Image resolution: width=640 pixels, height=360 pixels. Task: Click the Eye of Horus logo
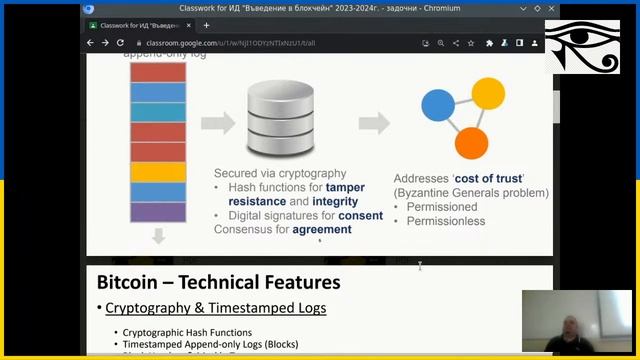pos(582,47)
